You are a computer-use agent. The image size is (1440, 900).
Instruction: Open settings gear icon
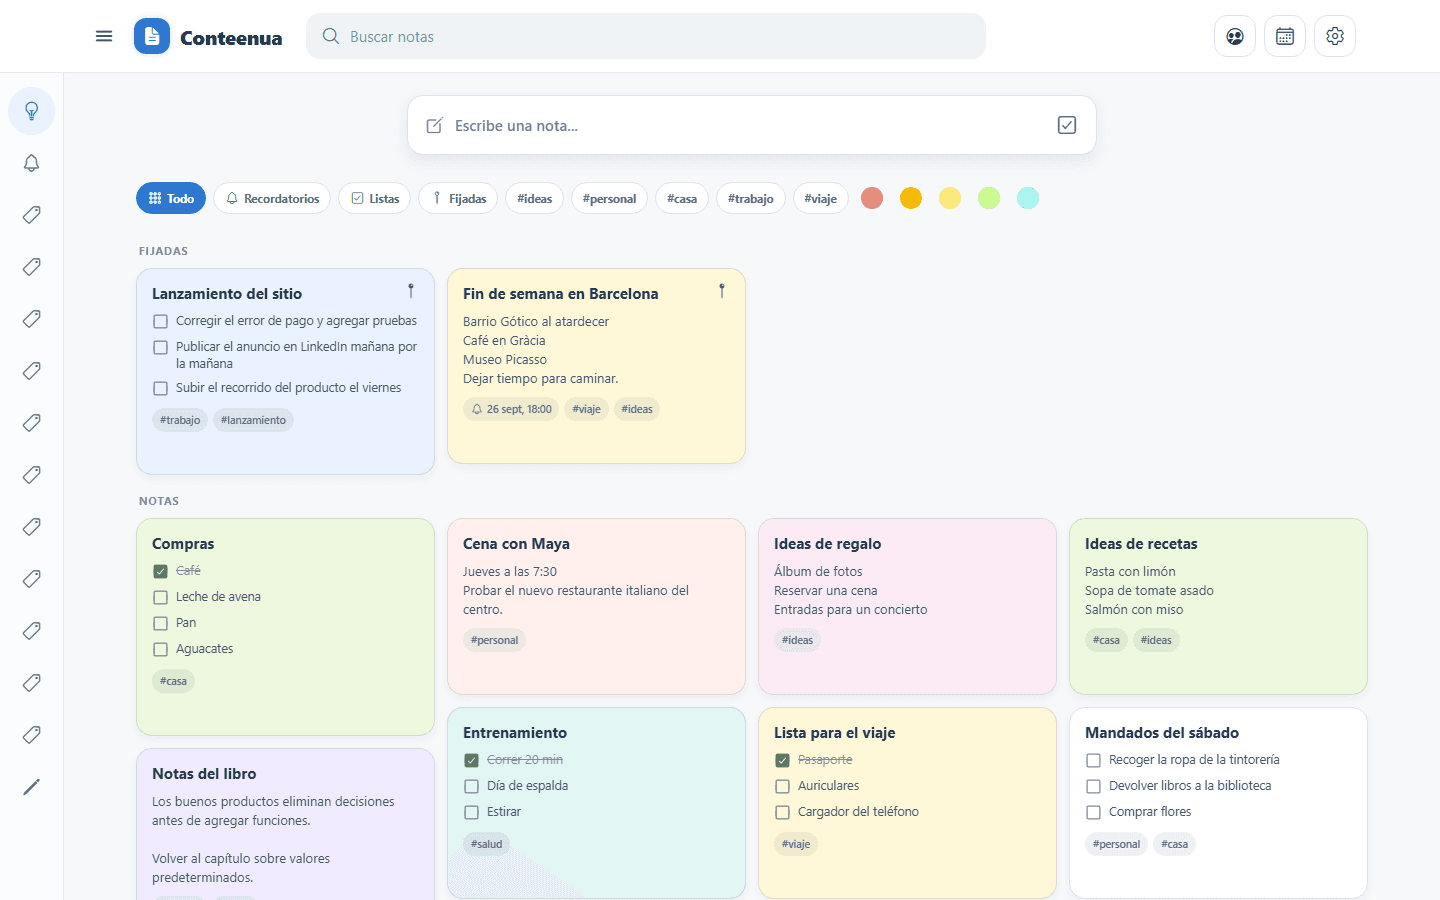click(x=1335, y=36)
